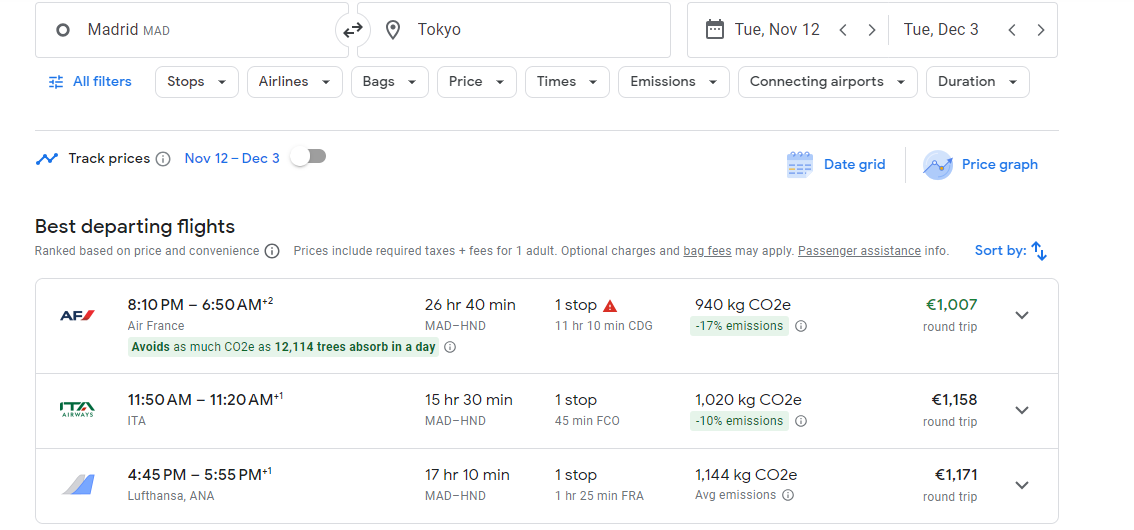This screenshot has height=530, width=1134.
Task: Click the Tue, Dec 3 return date
Action: [x=941, y=30]
